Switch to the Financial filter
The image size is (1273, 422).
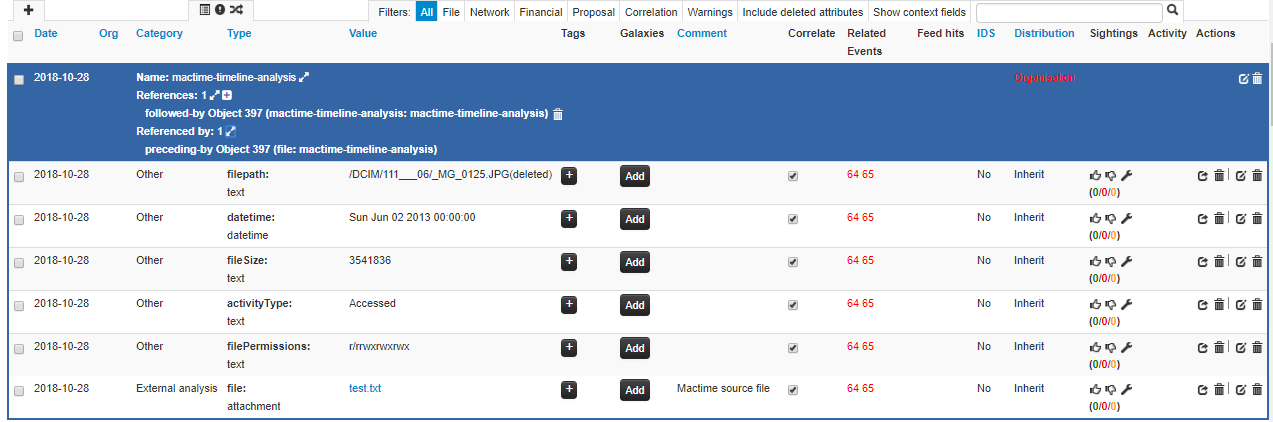540,12
